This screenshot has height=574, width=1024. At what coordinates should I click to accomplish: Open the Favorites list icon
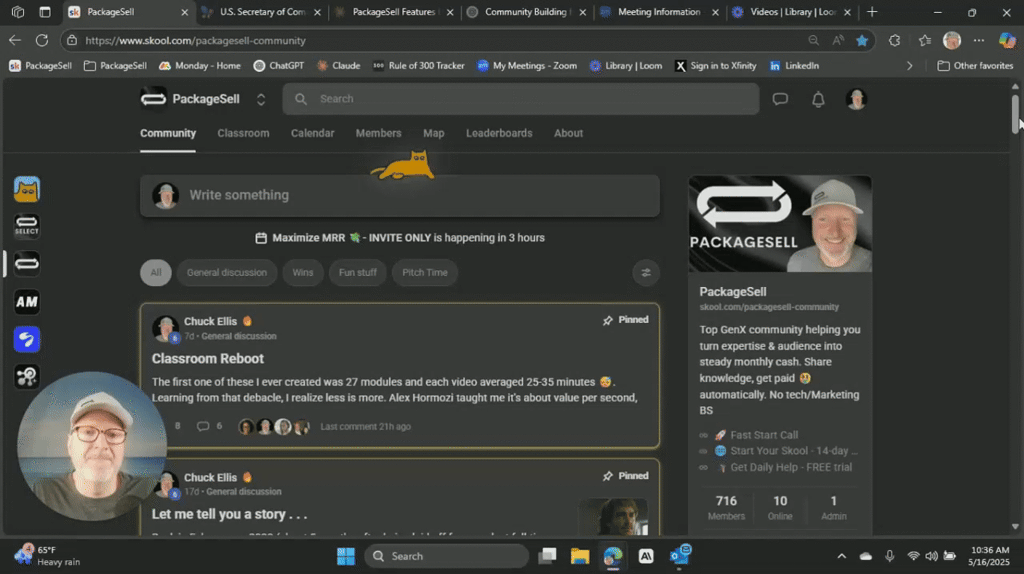point(924,40)
